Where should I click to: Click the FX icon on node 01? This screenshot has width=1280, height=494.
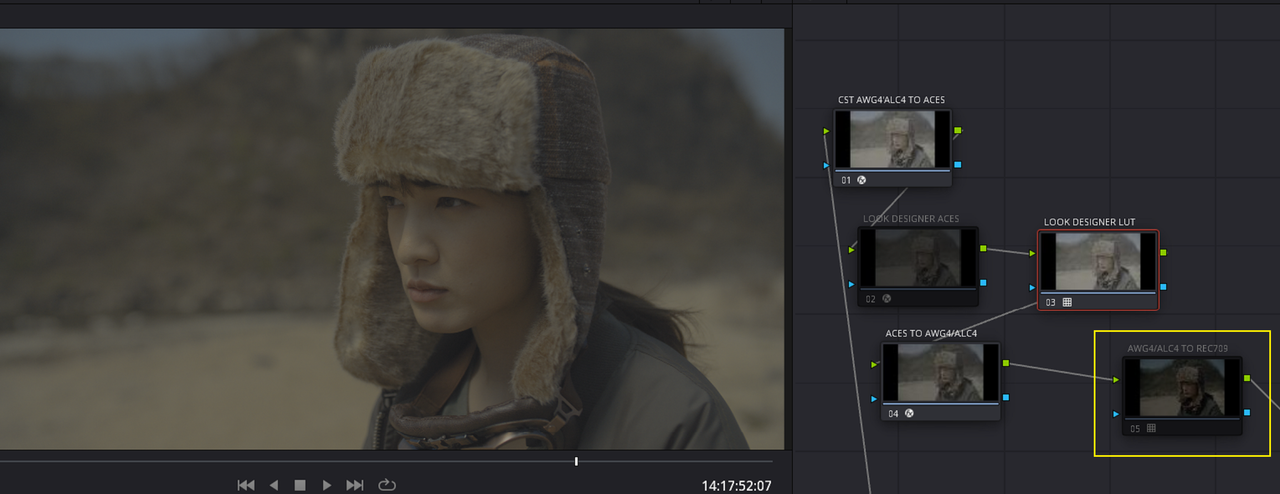(x=862, y=180)
